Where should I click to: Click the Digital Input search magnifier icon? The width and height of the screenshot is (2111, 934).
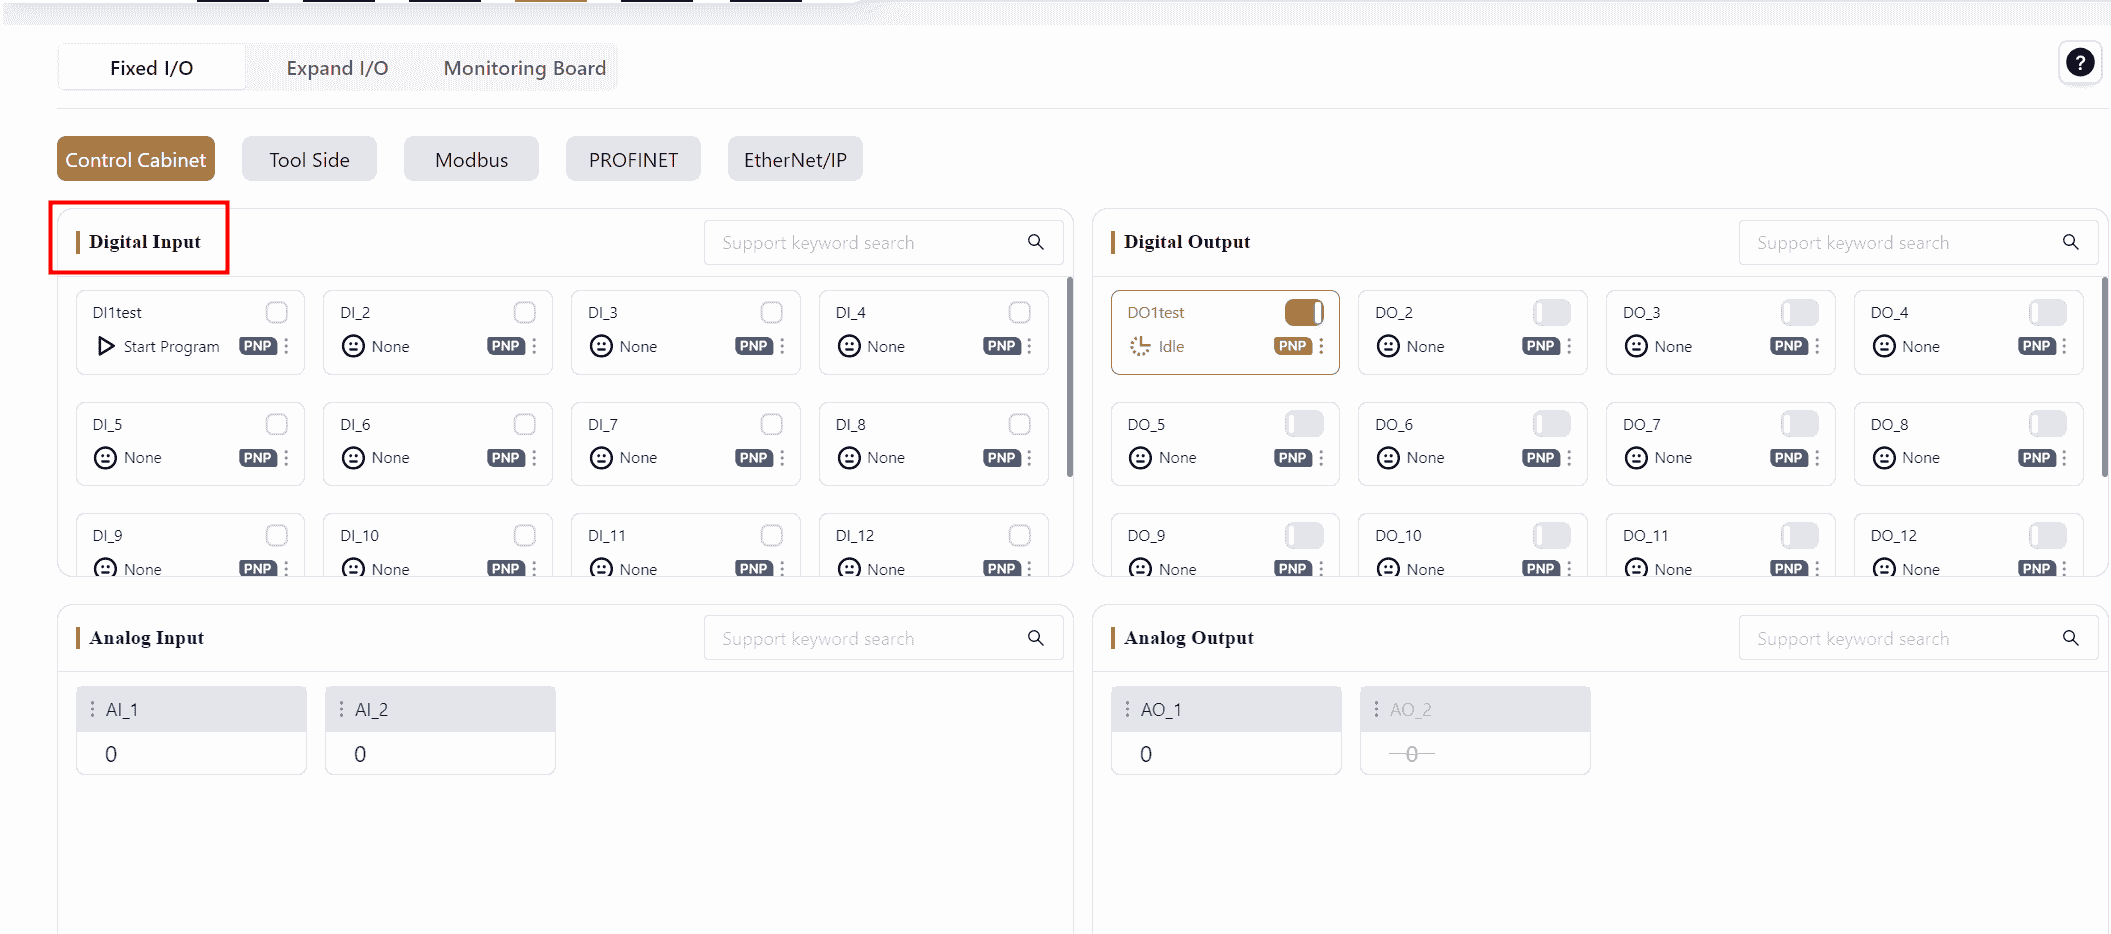1035,242
